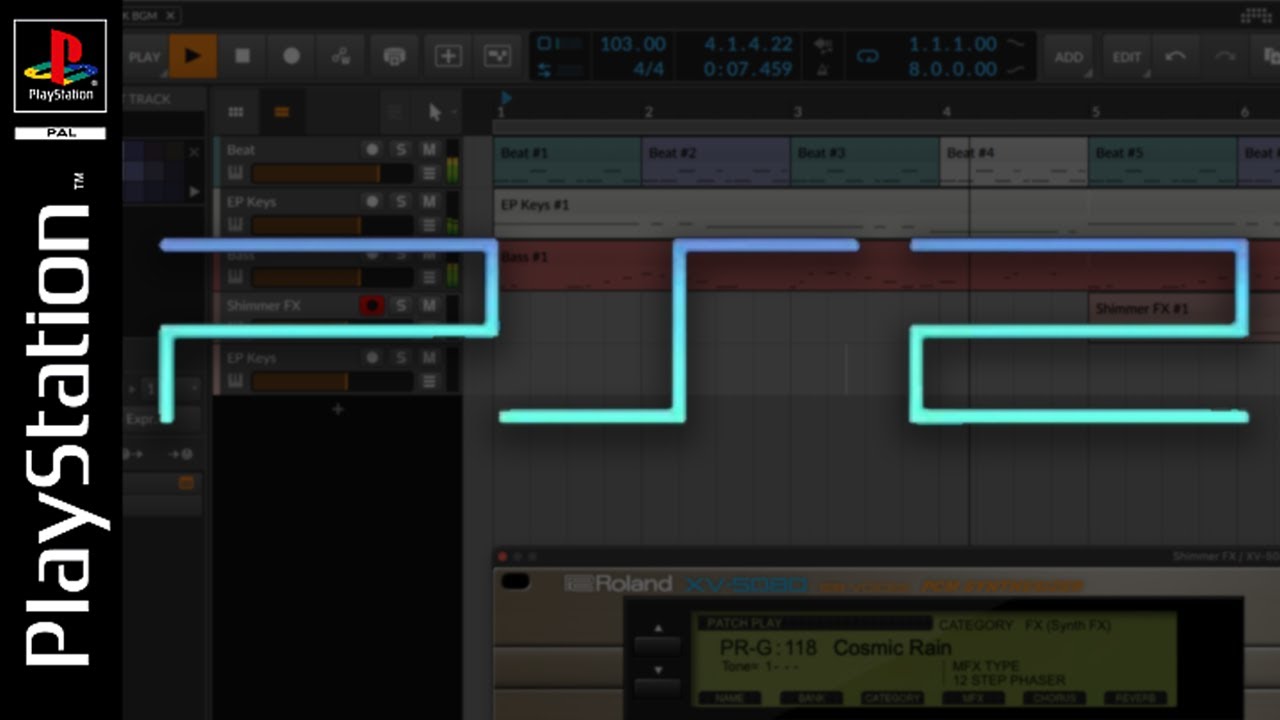Undo the last action
1280x720 pixels.
click(1175, 57)
